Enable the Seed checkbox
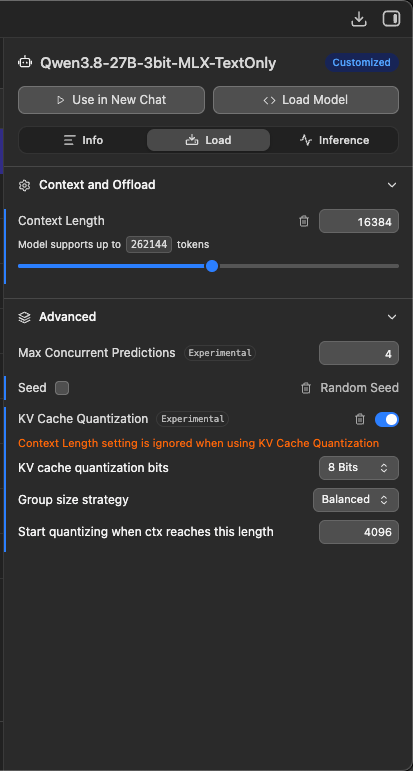The width and height of the screenshot is (413, 771). (x=62, y=388)
